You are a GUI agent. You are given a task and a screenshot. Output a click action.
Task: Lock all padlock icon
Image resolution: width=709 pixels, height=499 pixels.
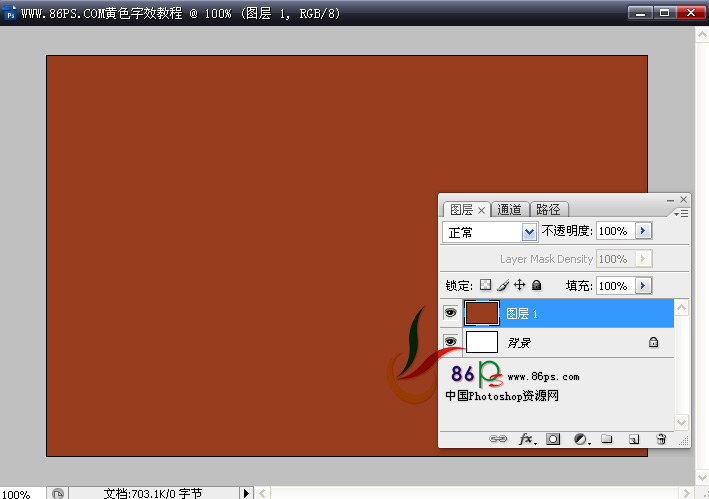(536, 285)
